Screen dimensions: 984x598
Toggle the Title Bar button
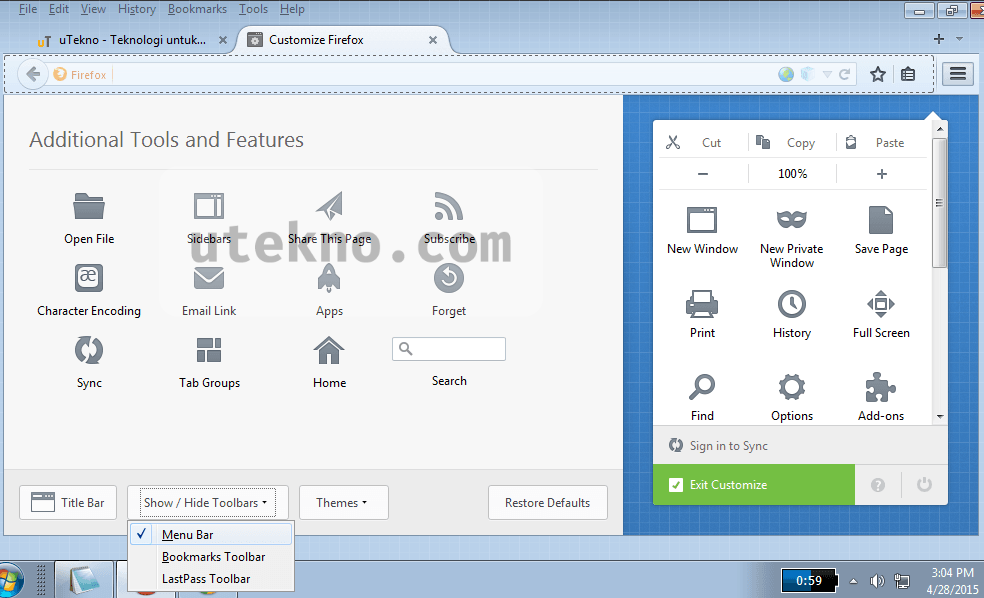pyautogui.click(x=68, y=503)
